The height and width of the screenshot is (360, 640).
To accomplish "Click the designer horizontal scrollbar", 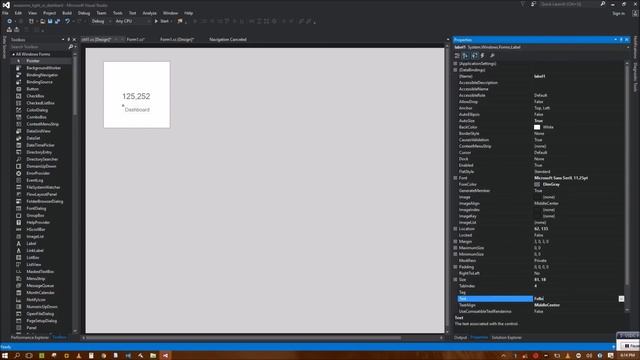I will pos(244,338).
